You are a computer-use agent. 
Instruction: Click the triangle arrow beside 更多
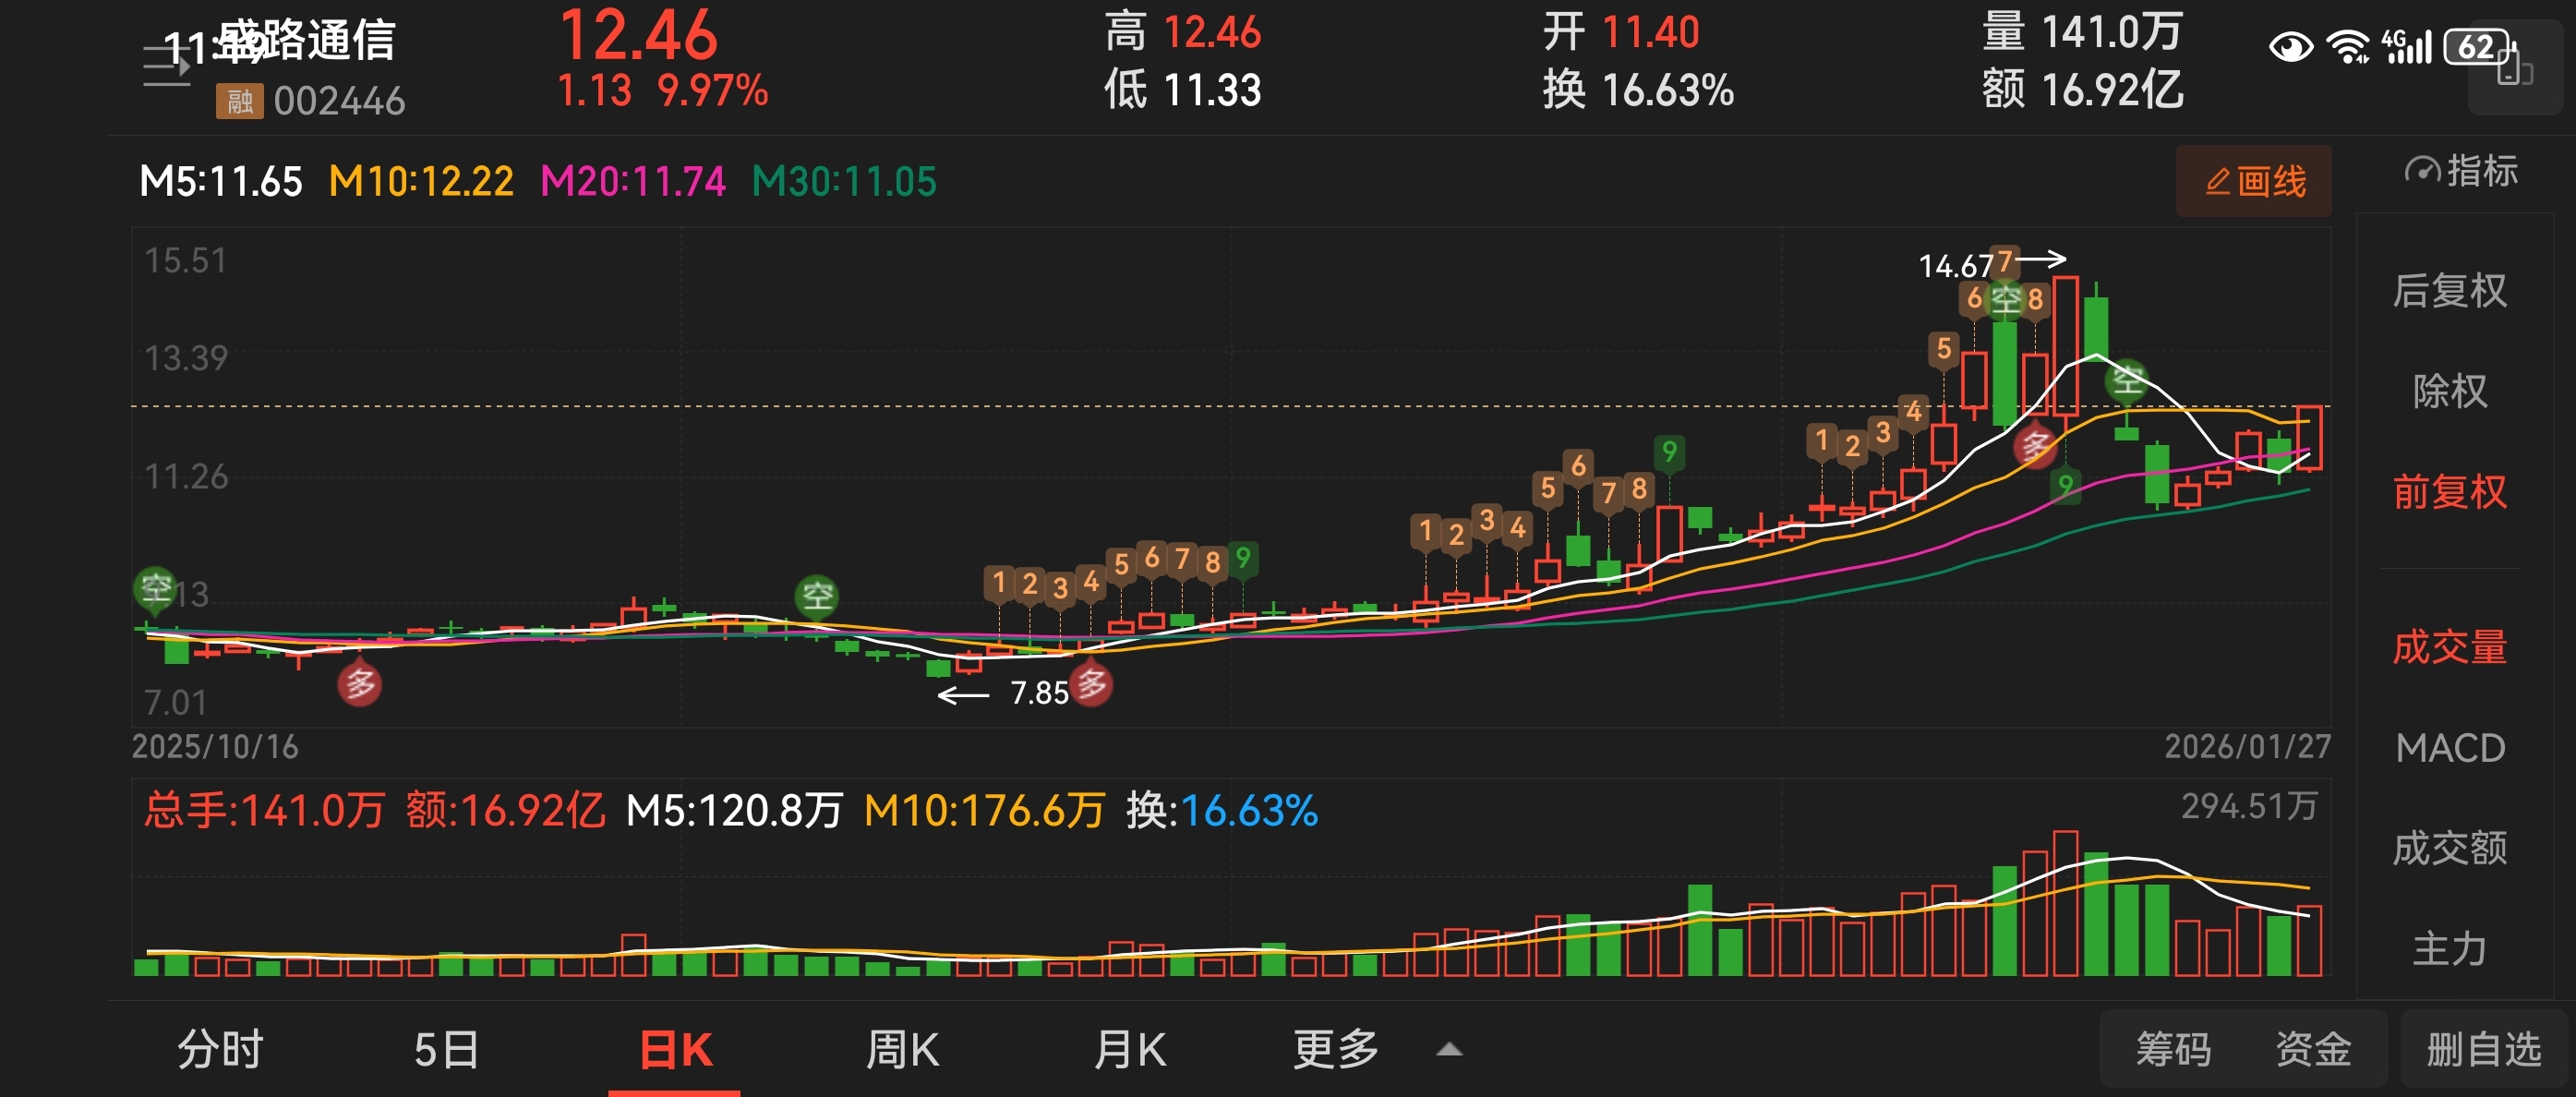(x=1449, y=1050)
